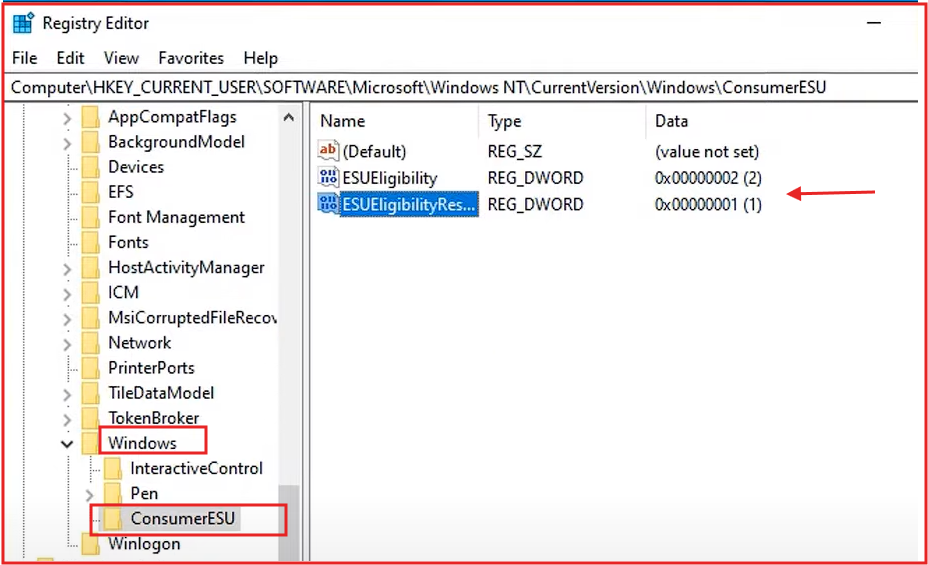Click the Network folder icon
928x565 pixels.
91,343
